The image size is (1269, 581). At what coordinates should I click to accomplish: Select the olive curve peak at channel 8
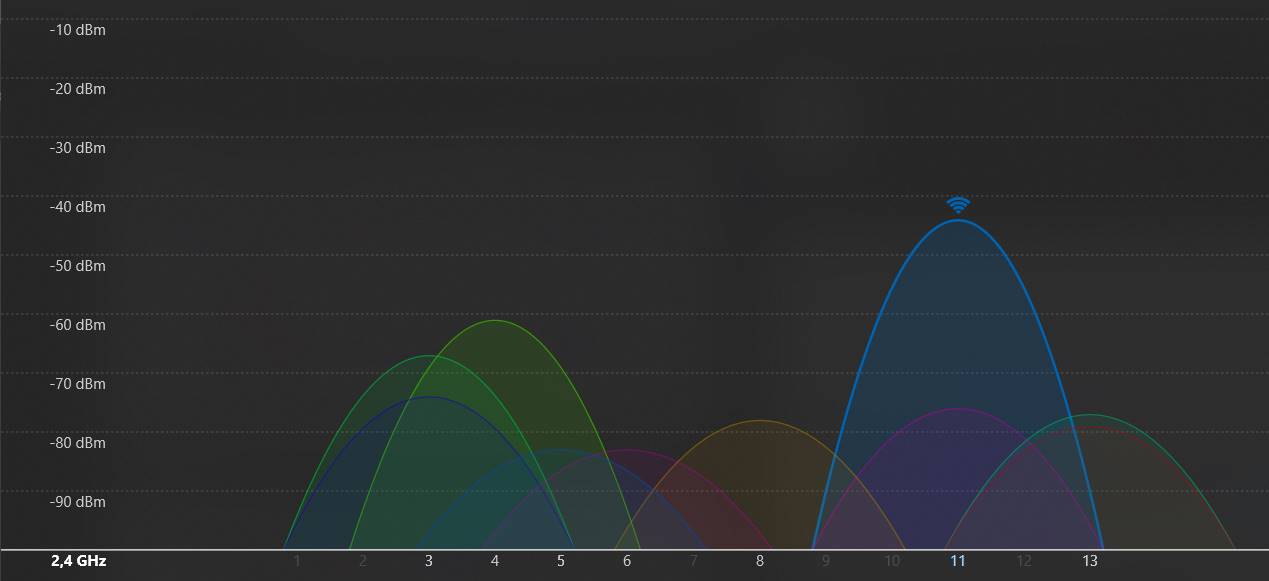pyautogui.click(x=760, y=421)
